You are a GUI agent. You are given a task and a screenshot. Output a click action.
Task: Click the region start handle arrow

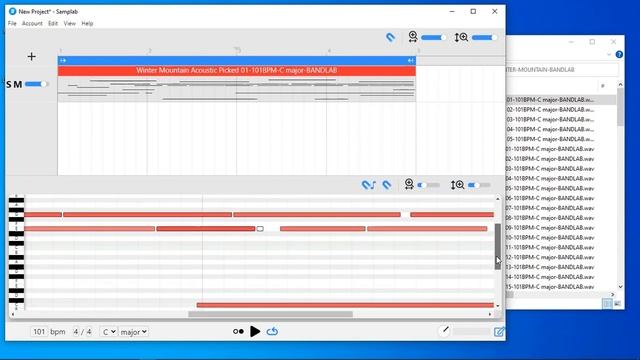click(62, 60)
